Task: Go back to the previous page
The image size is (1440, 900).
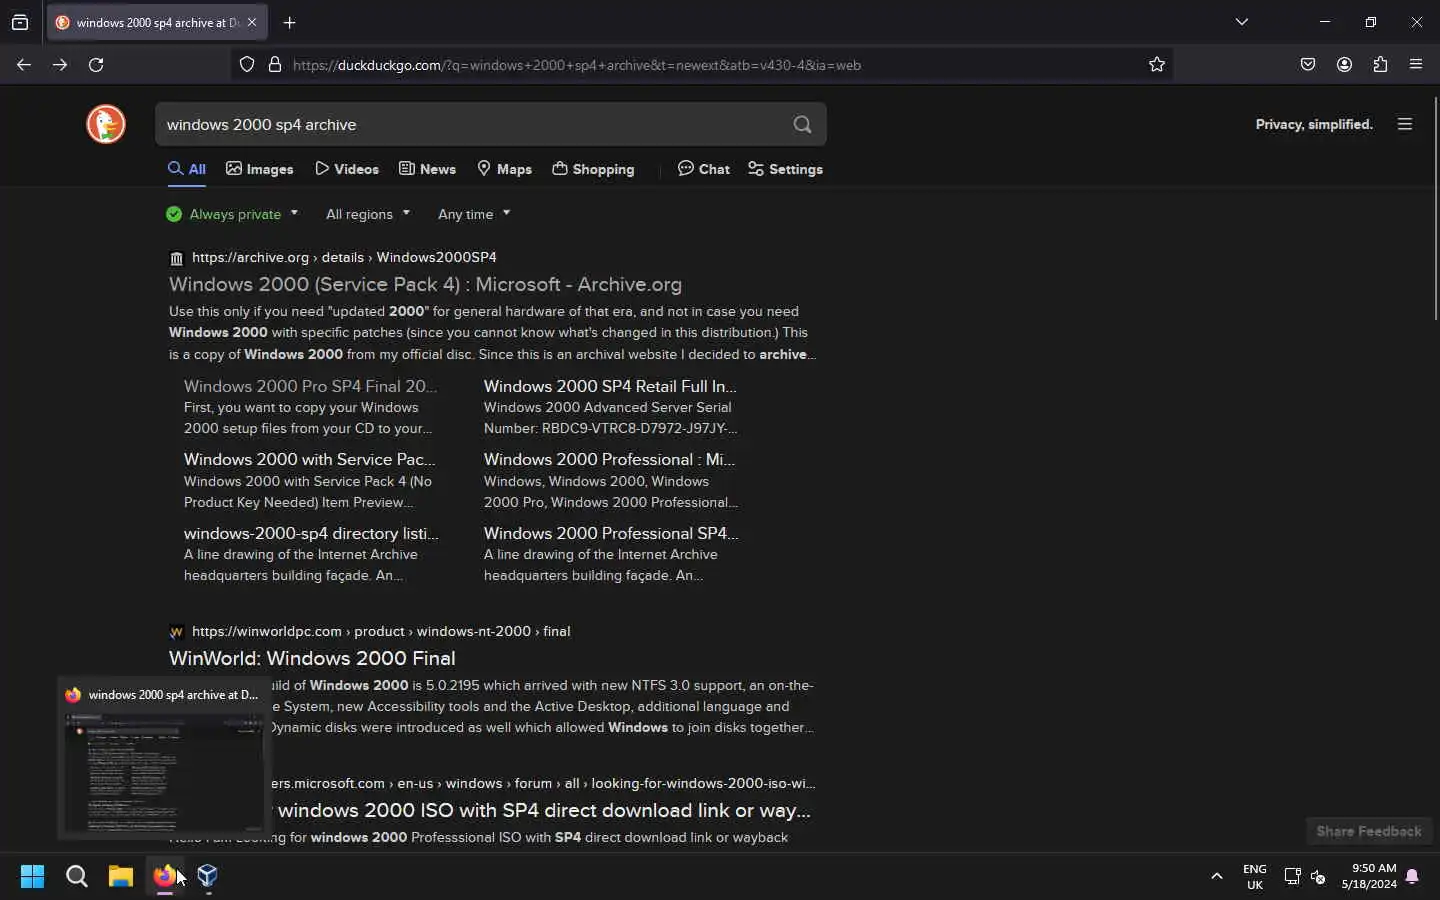Action: 23,65
